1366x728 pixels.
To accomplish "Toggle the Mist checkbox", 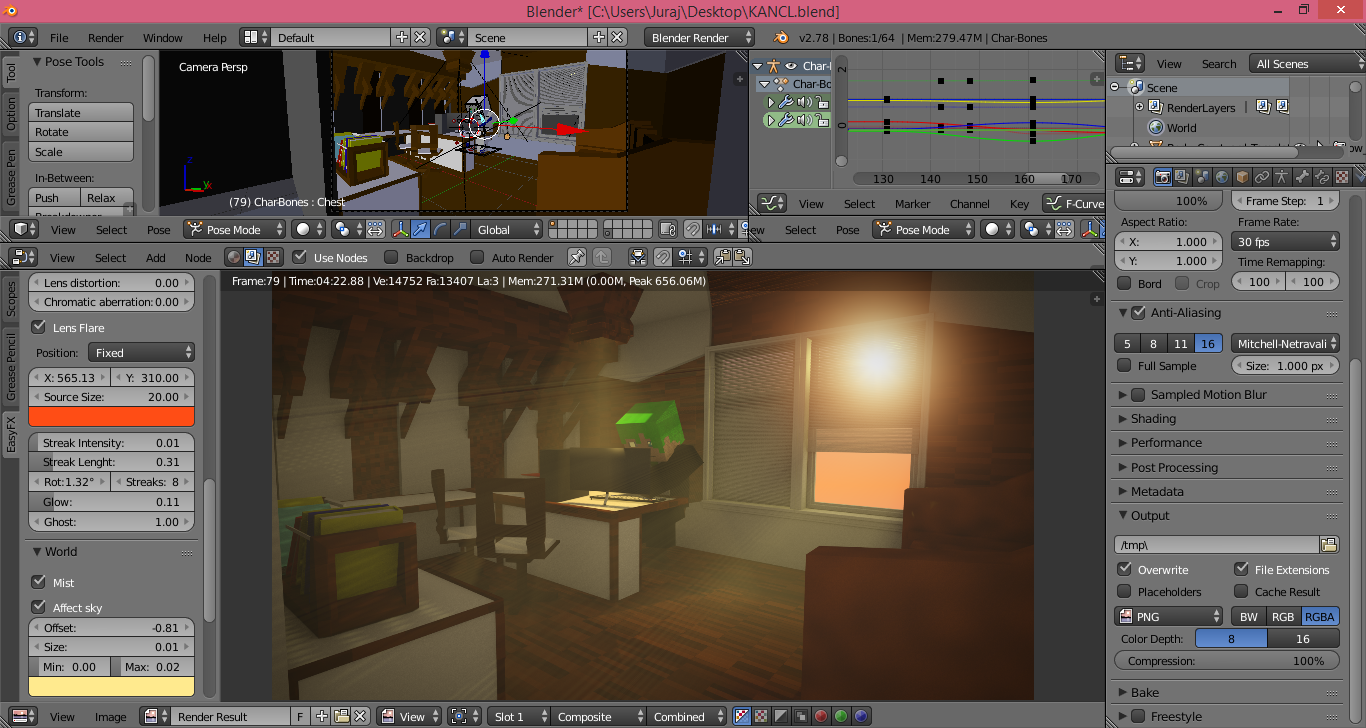I will pyautogui.click(x=39, y=582).
